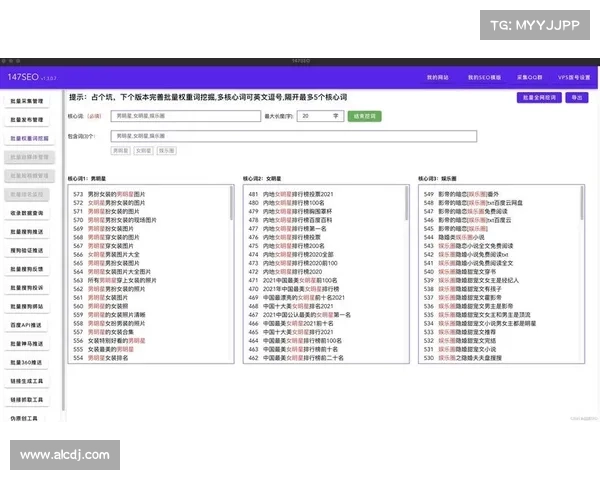Click the 批量全网挖词 button

coord(538,98)
